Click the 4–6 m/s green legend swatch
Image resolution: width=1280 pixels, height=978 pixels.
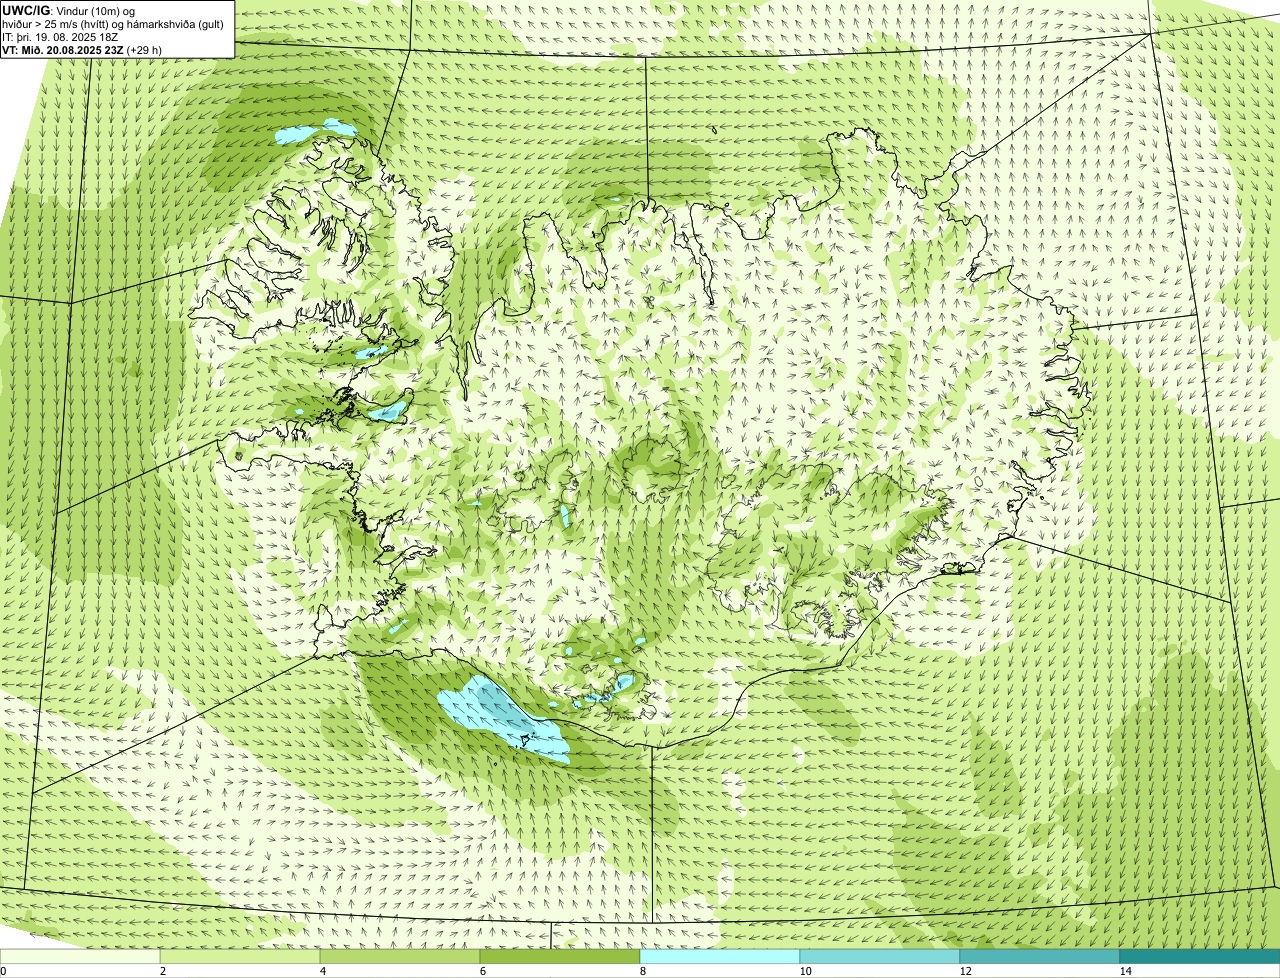(400, 956)
